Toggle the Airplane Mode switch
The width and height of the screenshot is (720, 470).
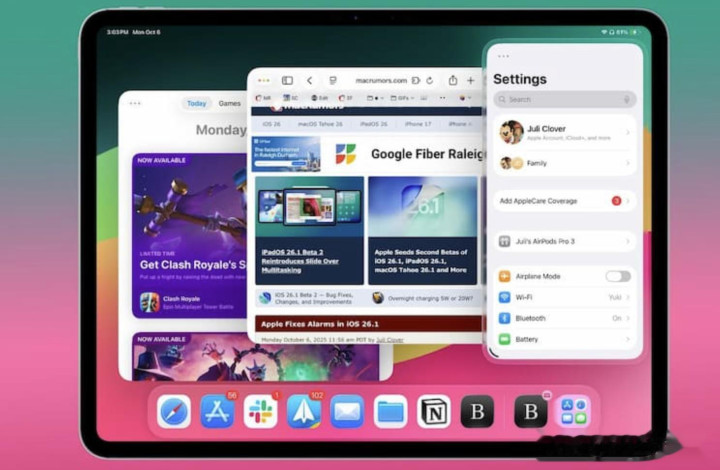618,276
